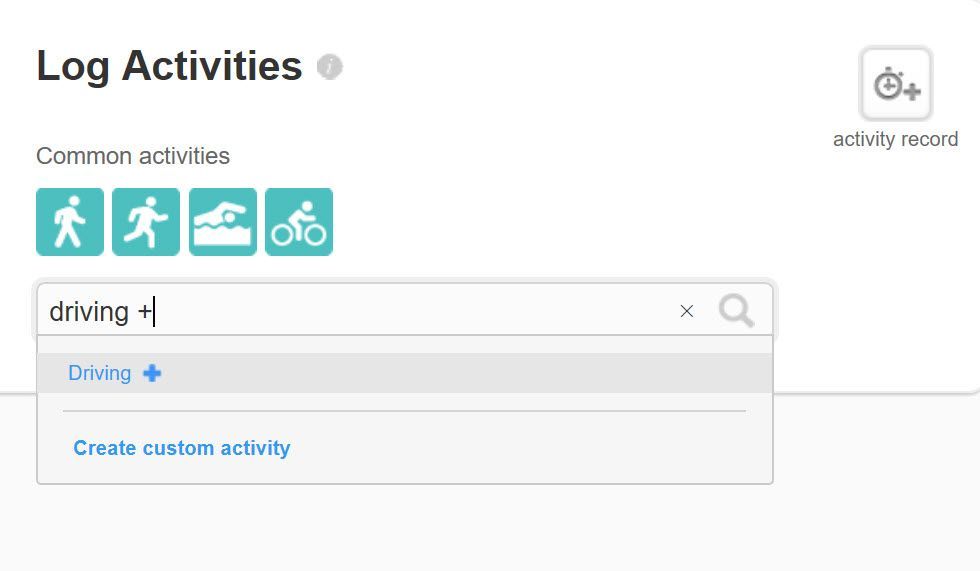Select the highlighted Driving result row
Screen dimensions: 980x571
tap(405, 373)
